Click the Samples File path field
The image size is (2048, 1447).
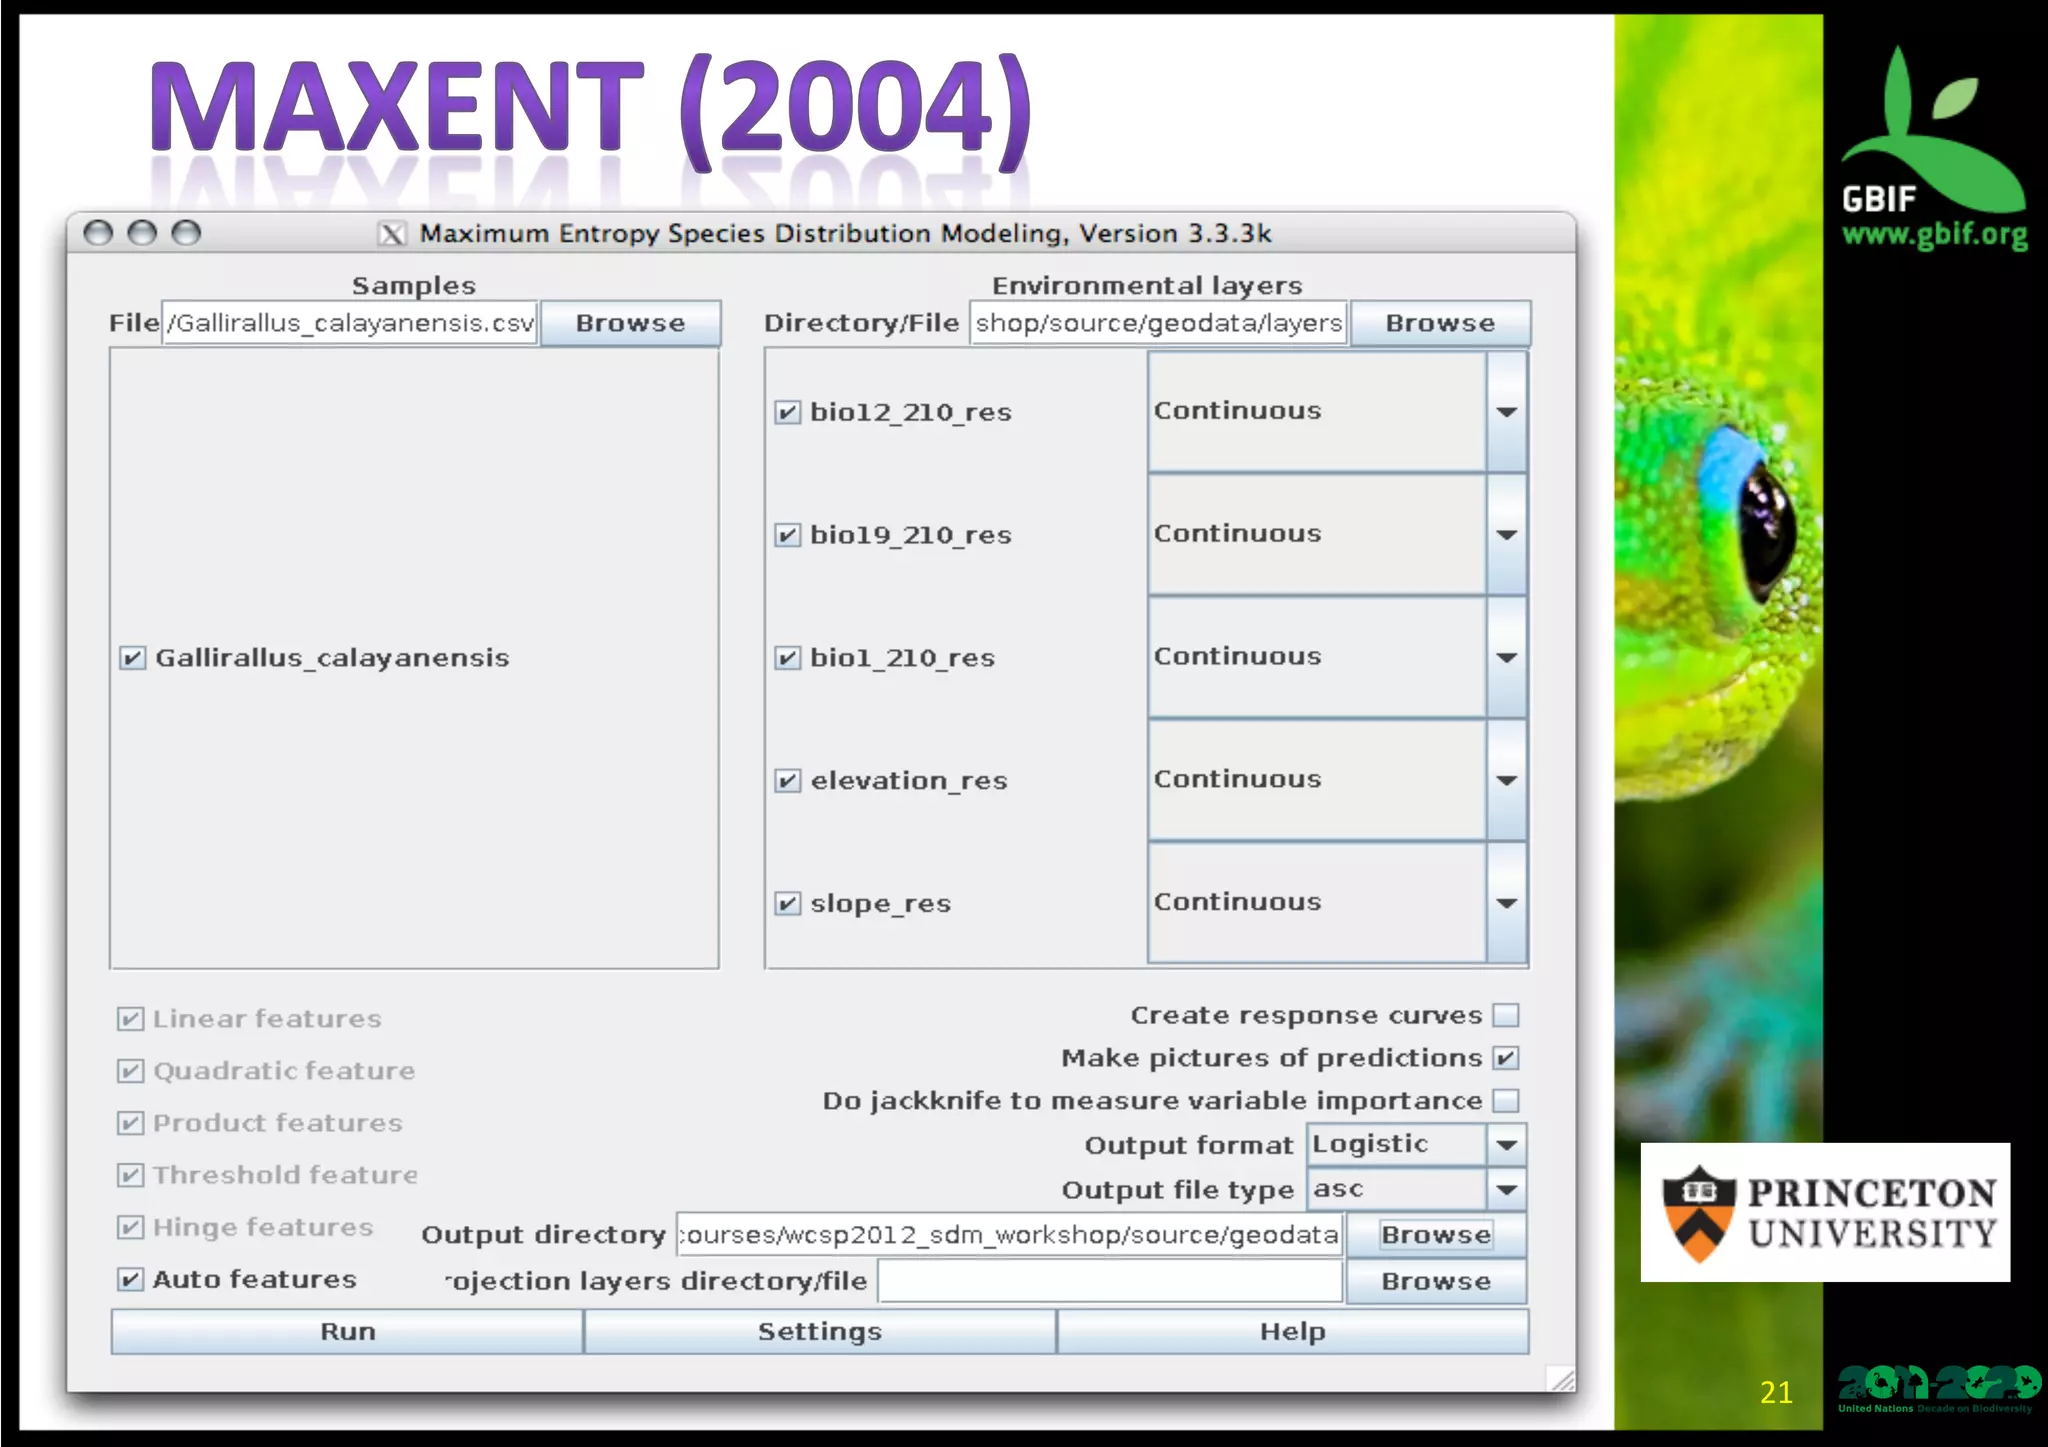pyautogui.click(x=350, y=323)
